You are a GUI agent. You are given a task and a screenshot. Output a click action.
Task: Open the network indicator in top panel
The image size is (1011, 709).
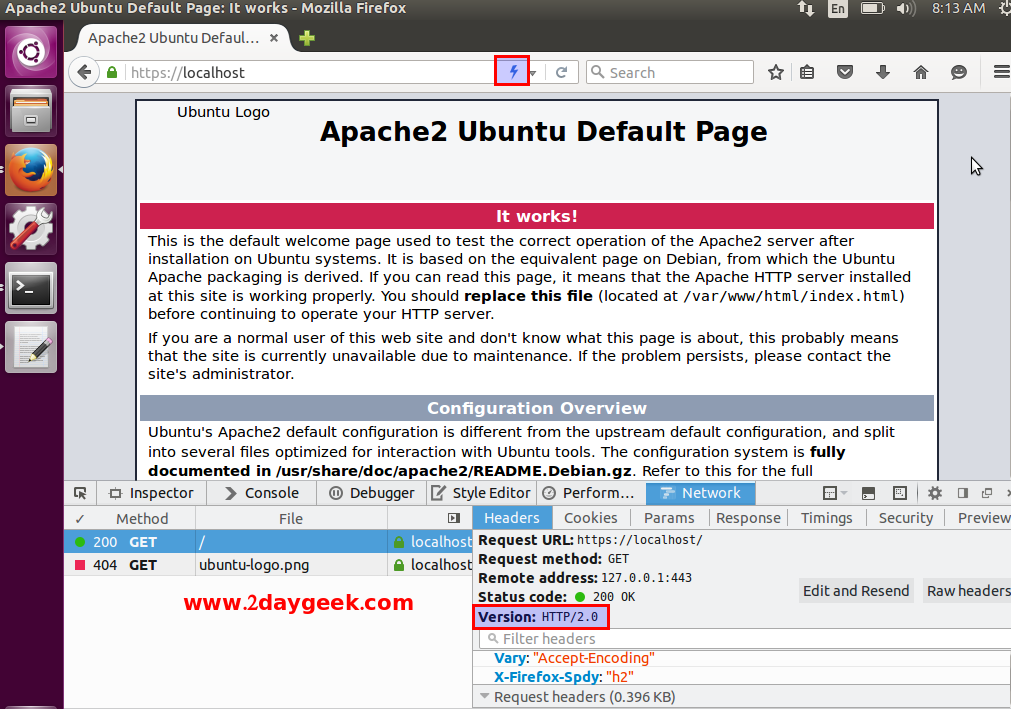point(806,8)
